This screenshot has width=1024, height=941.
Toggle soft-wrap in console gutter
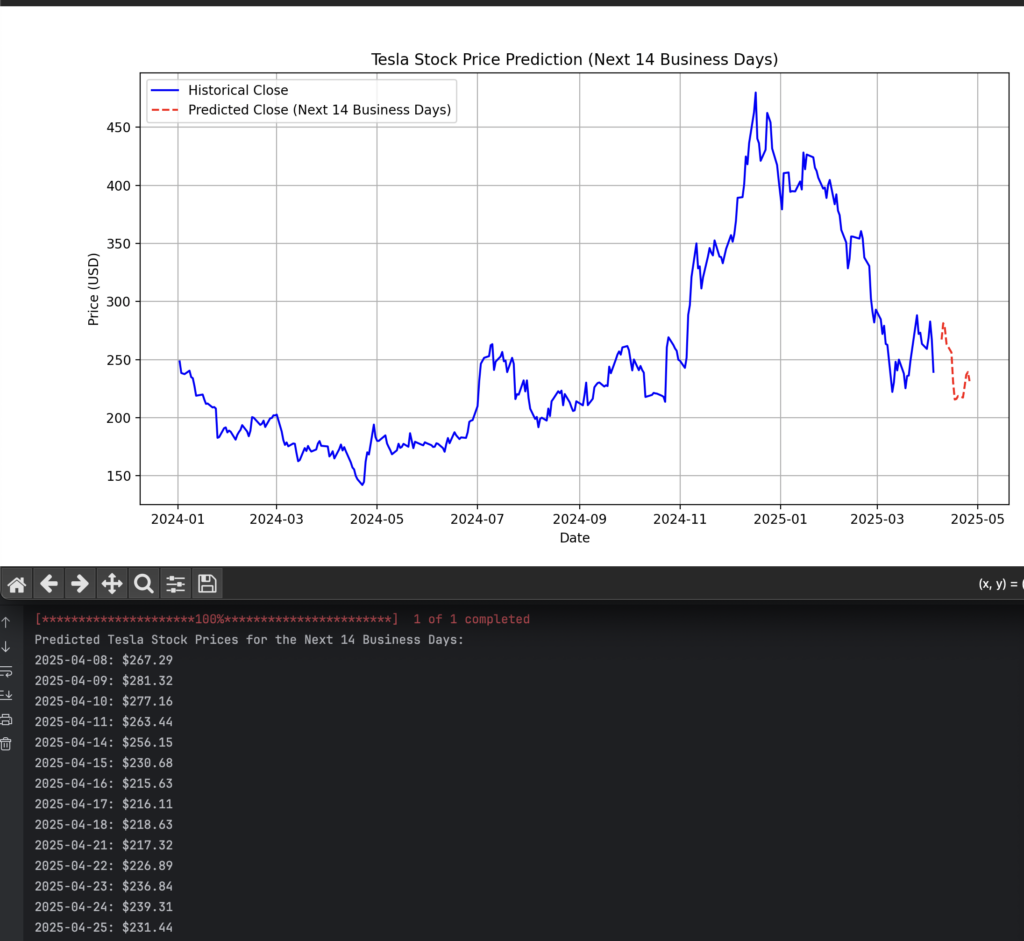click(x=6, y=671)
